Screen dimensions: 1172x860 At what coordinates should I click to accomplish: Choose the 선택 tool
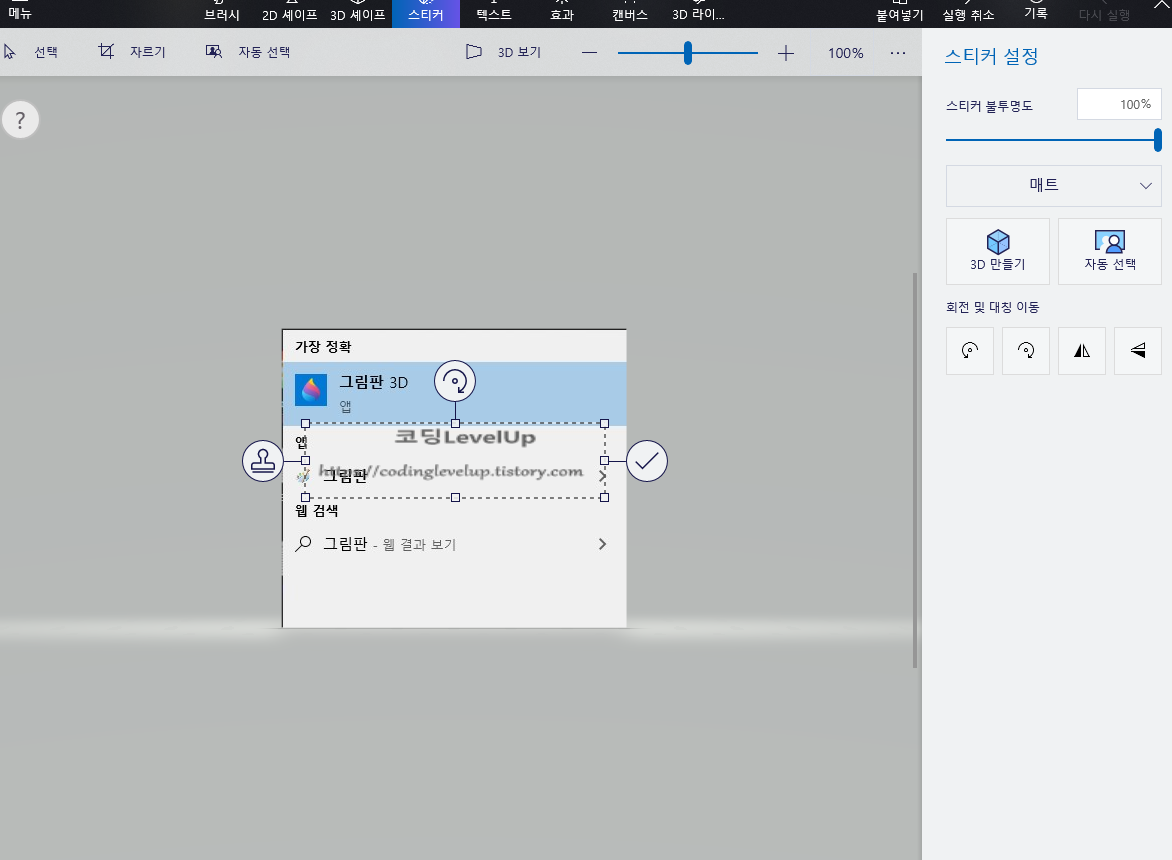point(31,52)
